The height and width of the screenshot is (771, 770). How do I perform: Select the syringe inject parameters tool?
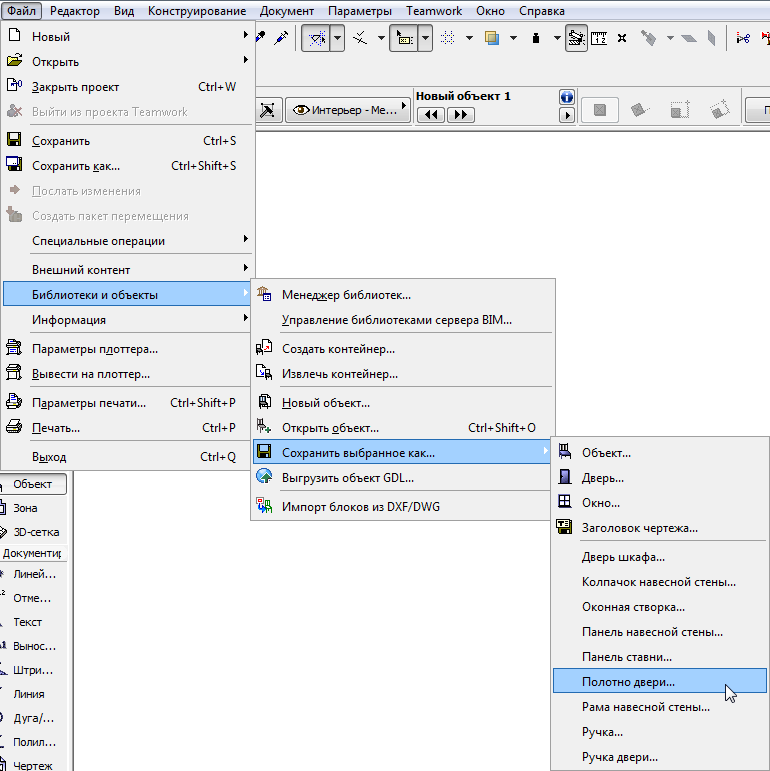point(281,37)
